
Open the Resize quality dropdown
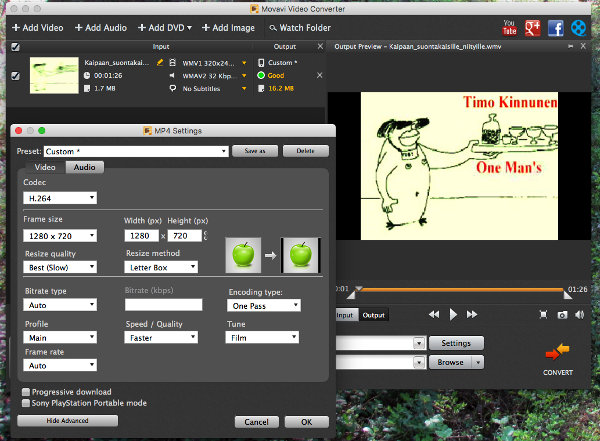(60, 267)
